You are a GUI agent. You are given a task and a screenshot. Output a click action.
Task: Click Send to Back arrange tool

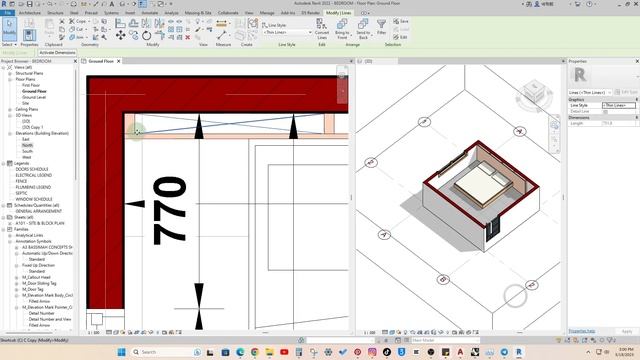363,29
